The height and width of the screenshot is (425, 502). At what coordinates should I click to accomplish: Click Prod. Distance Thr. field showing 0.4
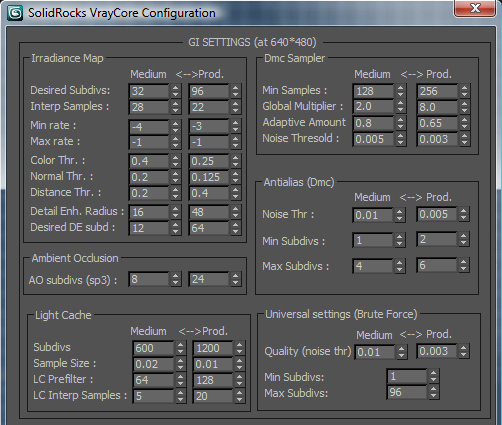(209, 193)
